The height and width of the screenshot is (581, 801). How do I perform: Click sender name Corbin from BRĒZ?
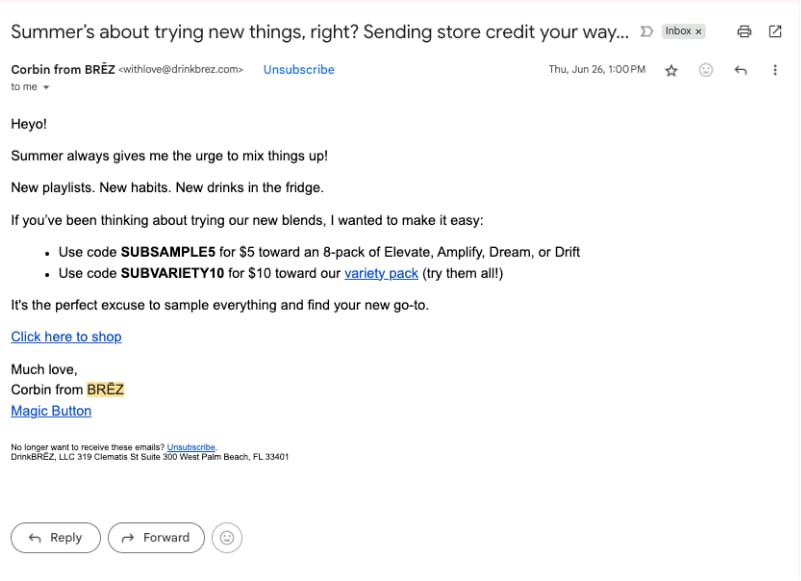point(63,69)
